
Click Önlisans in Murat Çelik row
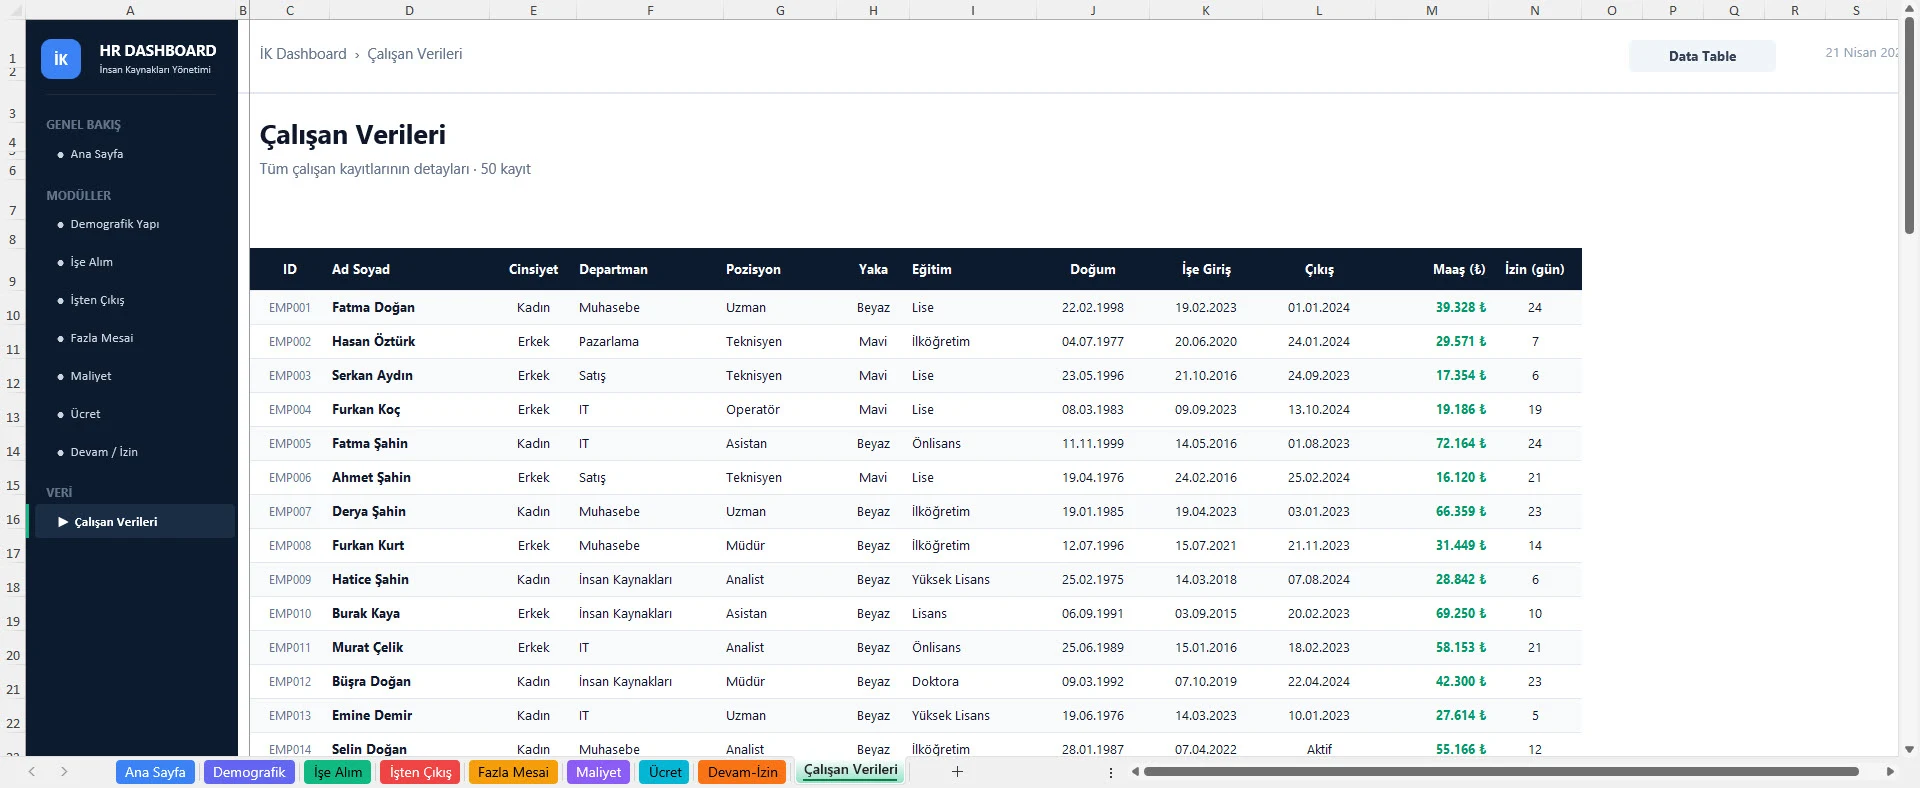pyautogui.click(x=936, y=647)
